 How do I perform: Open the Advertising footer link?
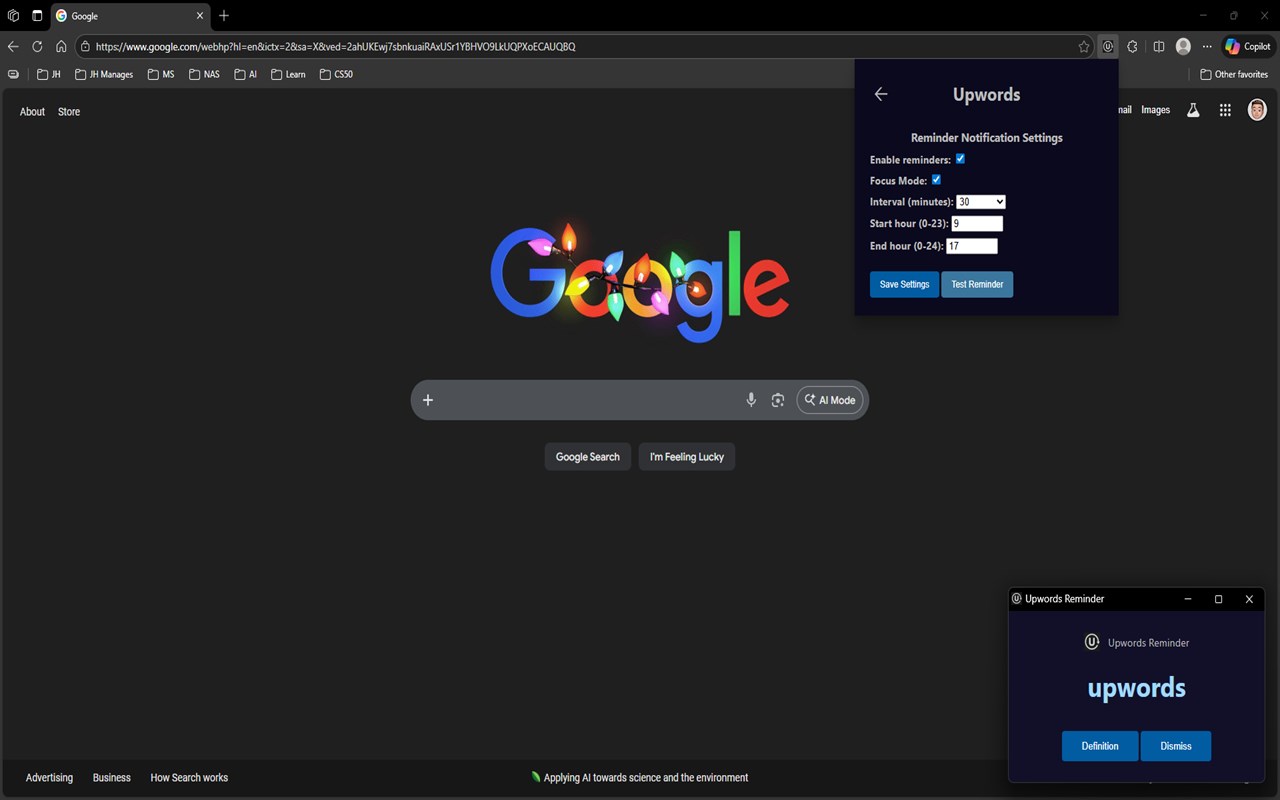pyautogui.click(x=49, y=778)
